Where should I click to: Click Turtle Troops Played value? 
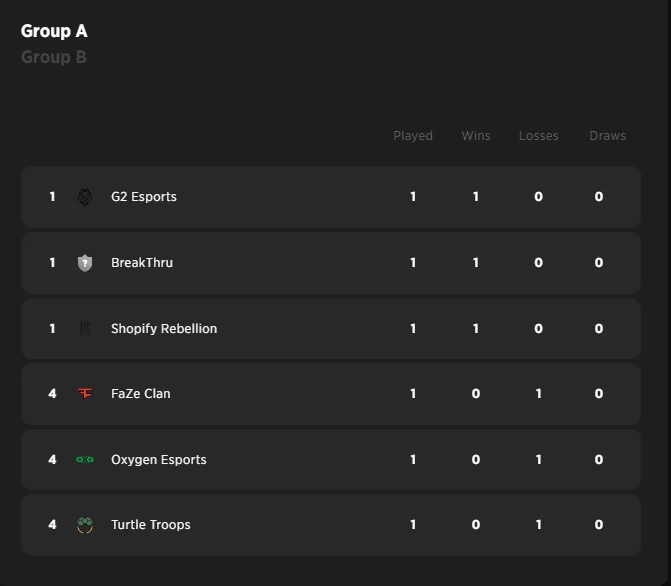413,524
